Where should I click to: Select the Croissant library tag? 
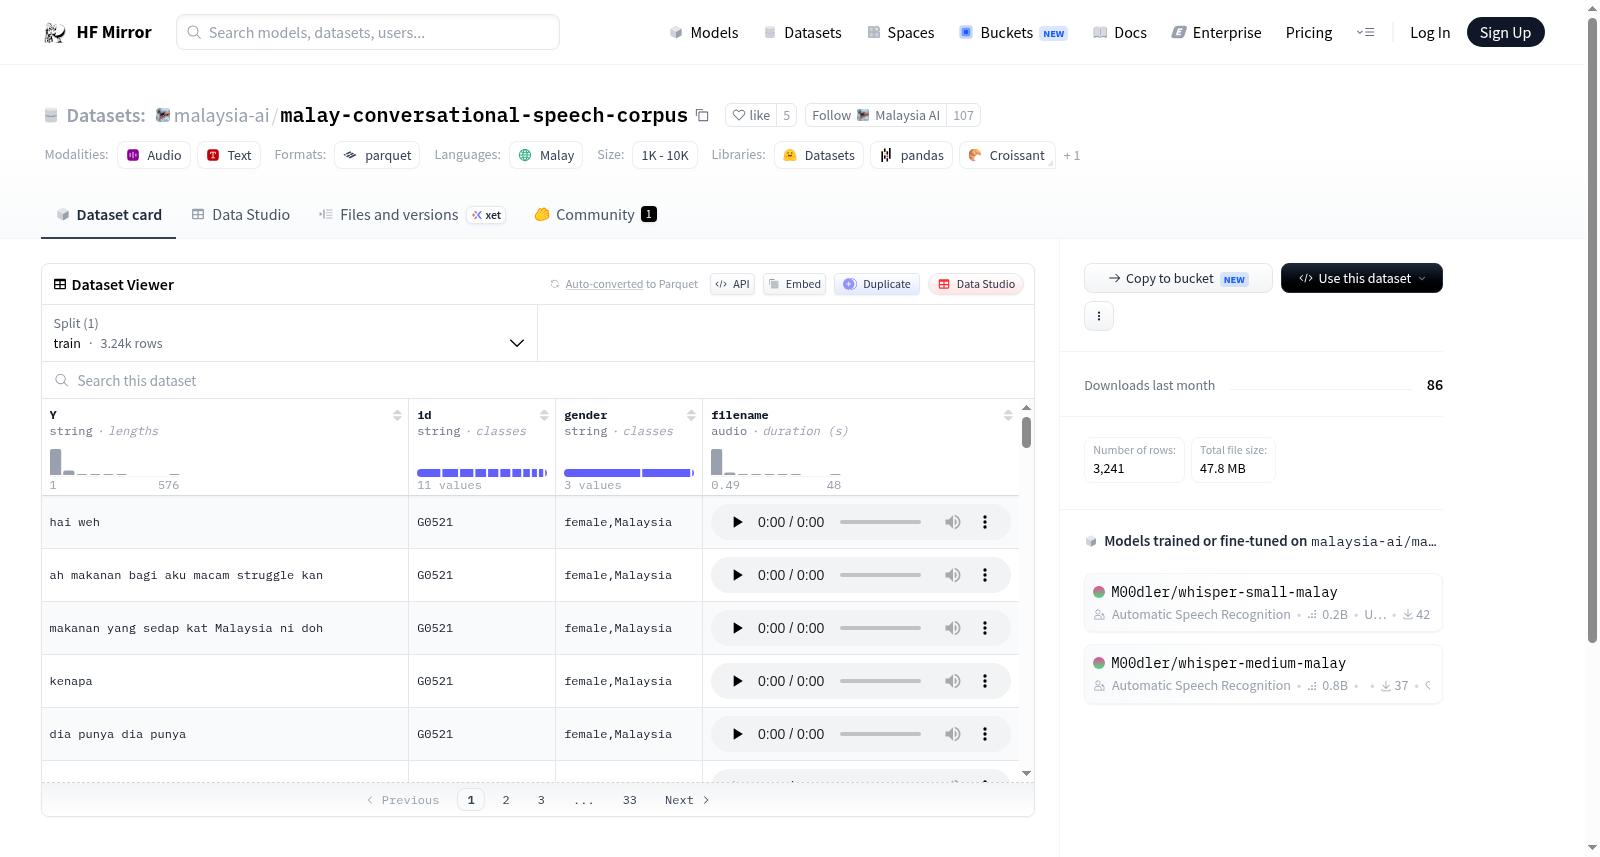click(x=1007, y=155)
